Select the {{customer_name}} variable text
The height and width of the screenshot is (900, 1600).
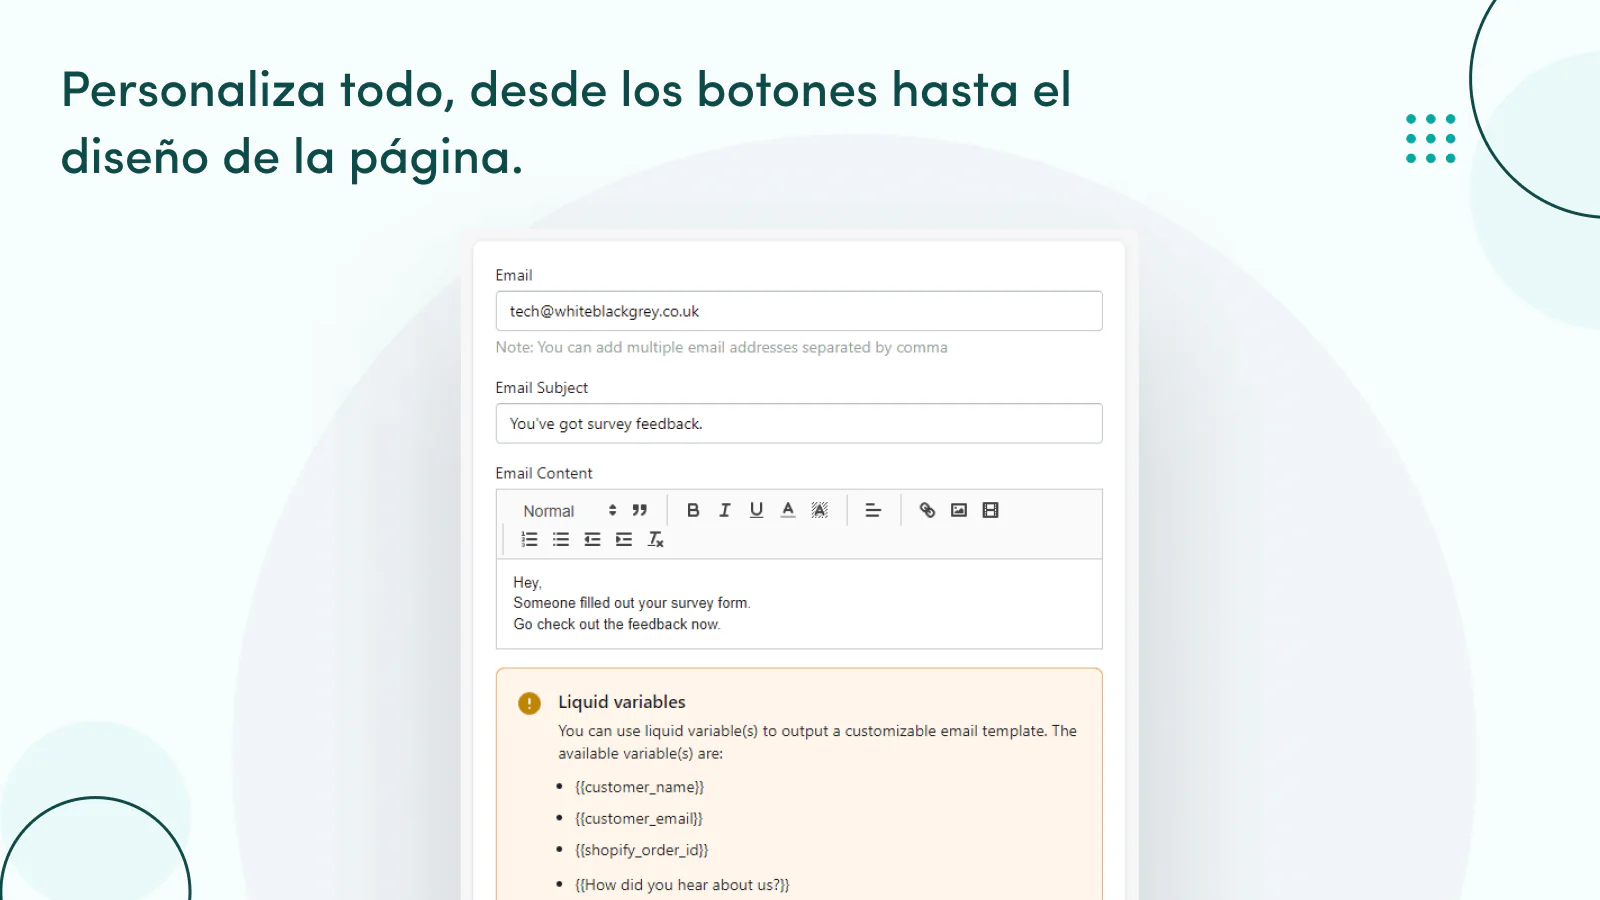point(640,787)
